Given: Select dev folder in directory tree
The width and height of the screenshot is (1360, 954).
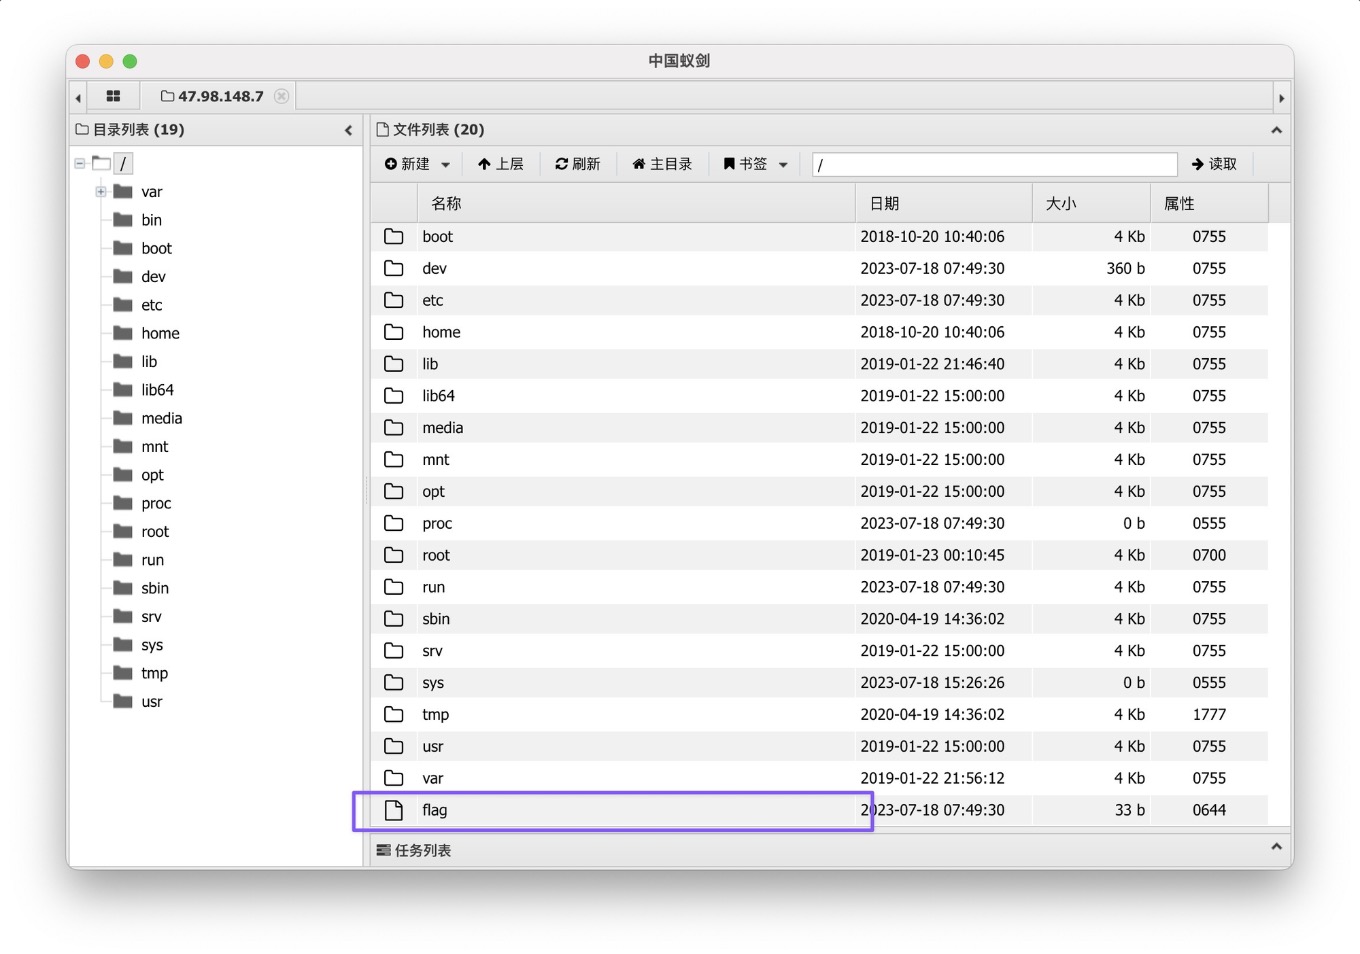Looking at the screenshot, I should 153,277.
